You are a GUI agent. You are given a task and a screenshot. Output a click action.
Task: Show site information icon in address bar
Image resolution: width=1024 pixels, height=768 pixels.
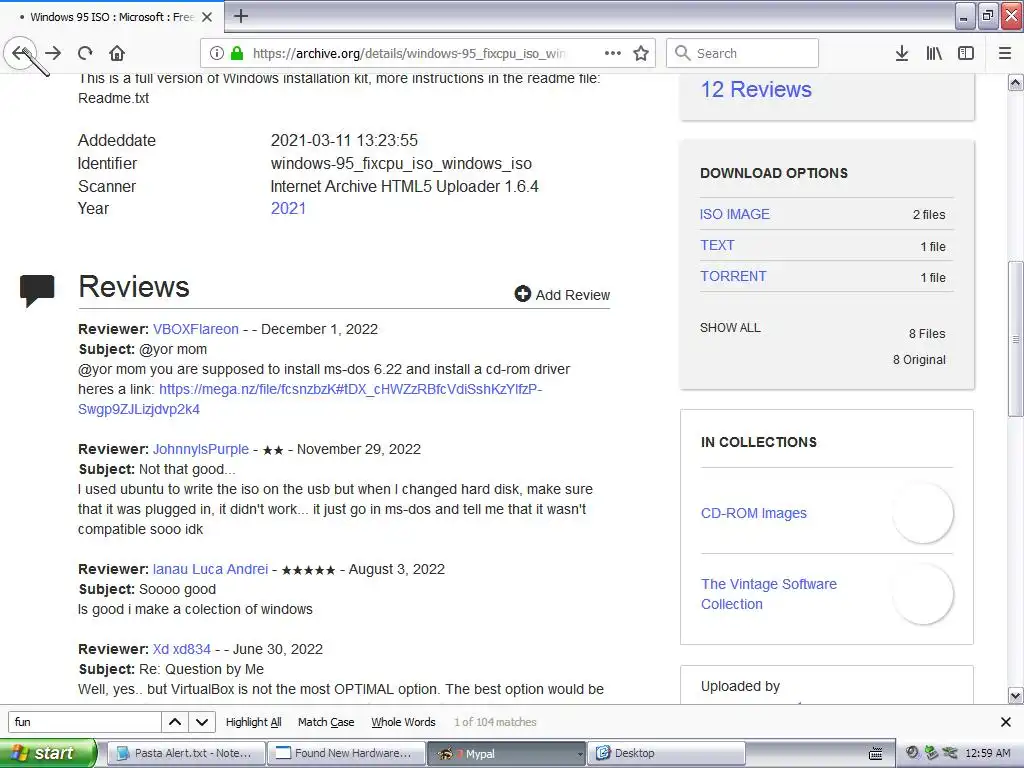click(217, 53)
